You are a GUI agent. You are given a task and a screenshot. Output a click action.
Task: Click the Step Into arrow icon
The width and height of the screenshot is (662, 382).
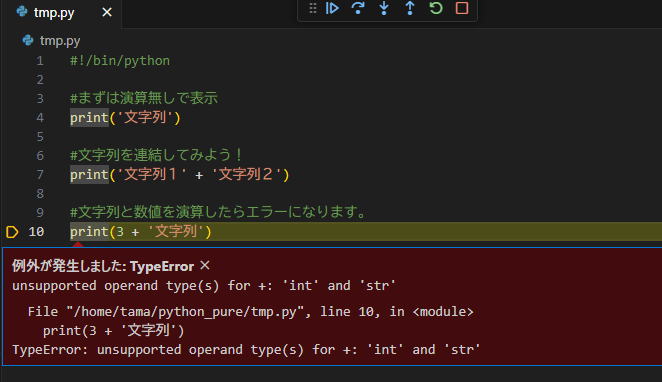pos(384,8)
